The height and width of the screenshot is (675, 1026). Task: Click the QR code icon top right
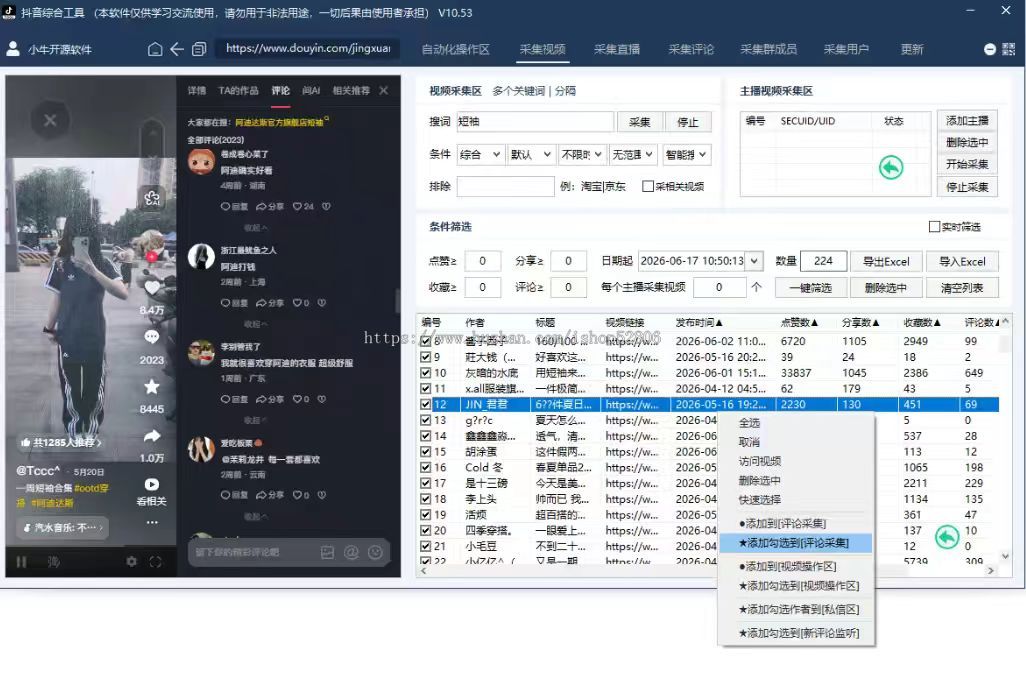coord(1008,49)
